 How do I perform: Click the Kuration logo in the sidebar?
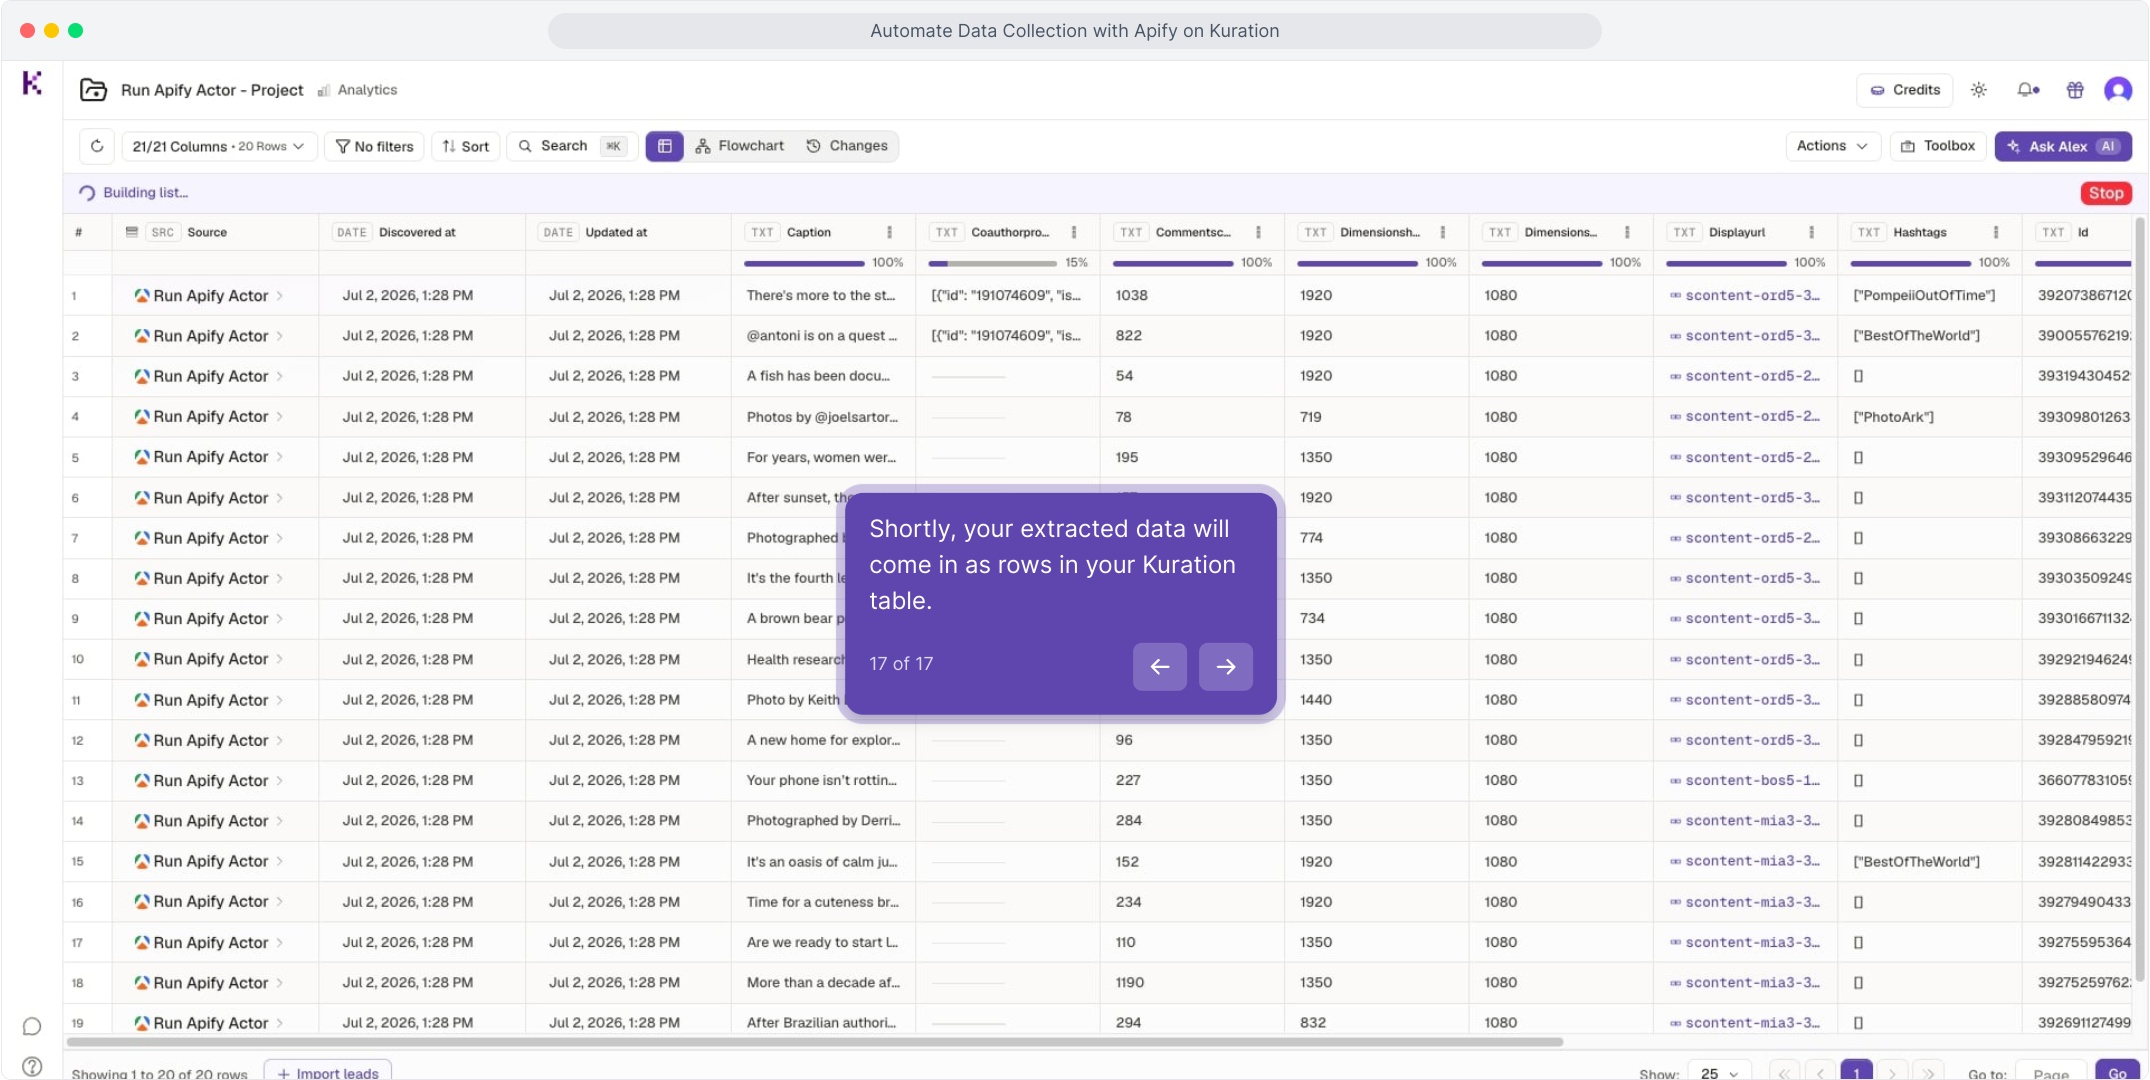[x=32, y=83]
